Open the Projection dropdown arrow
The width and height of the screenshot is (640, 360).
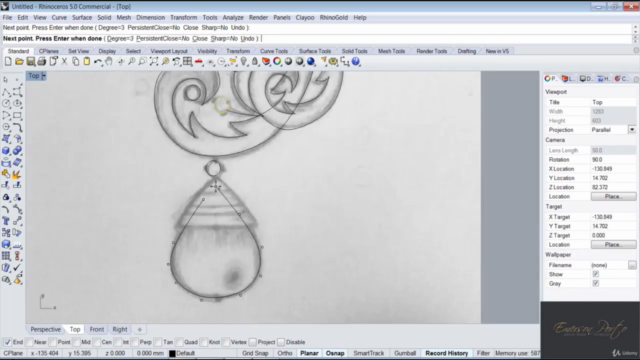click(632, 130)
